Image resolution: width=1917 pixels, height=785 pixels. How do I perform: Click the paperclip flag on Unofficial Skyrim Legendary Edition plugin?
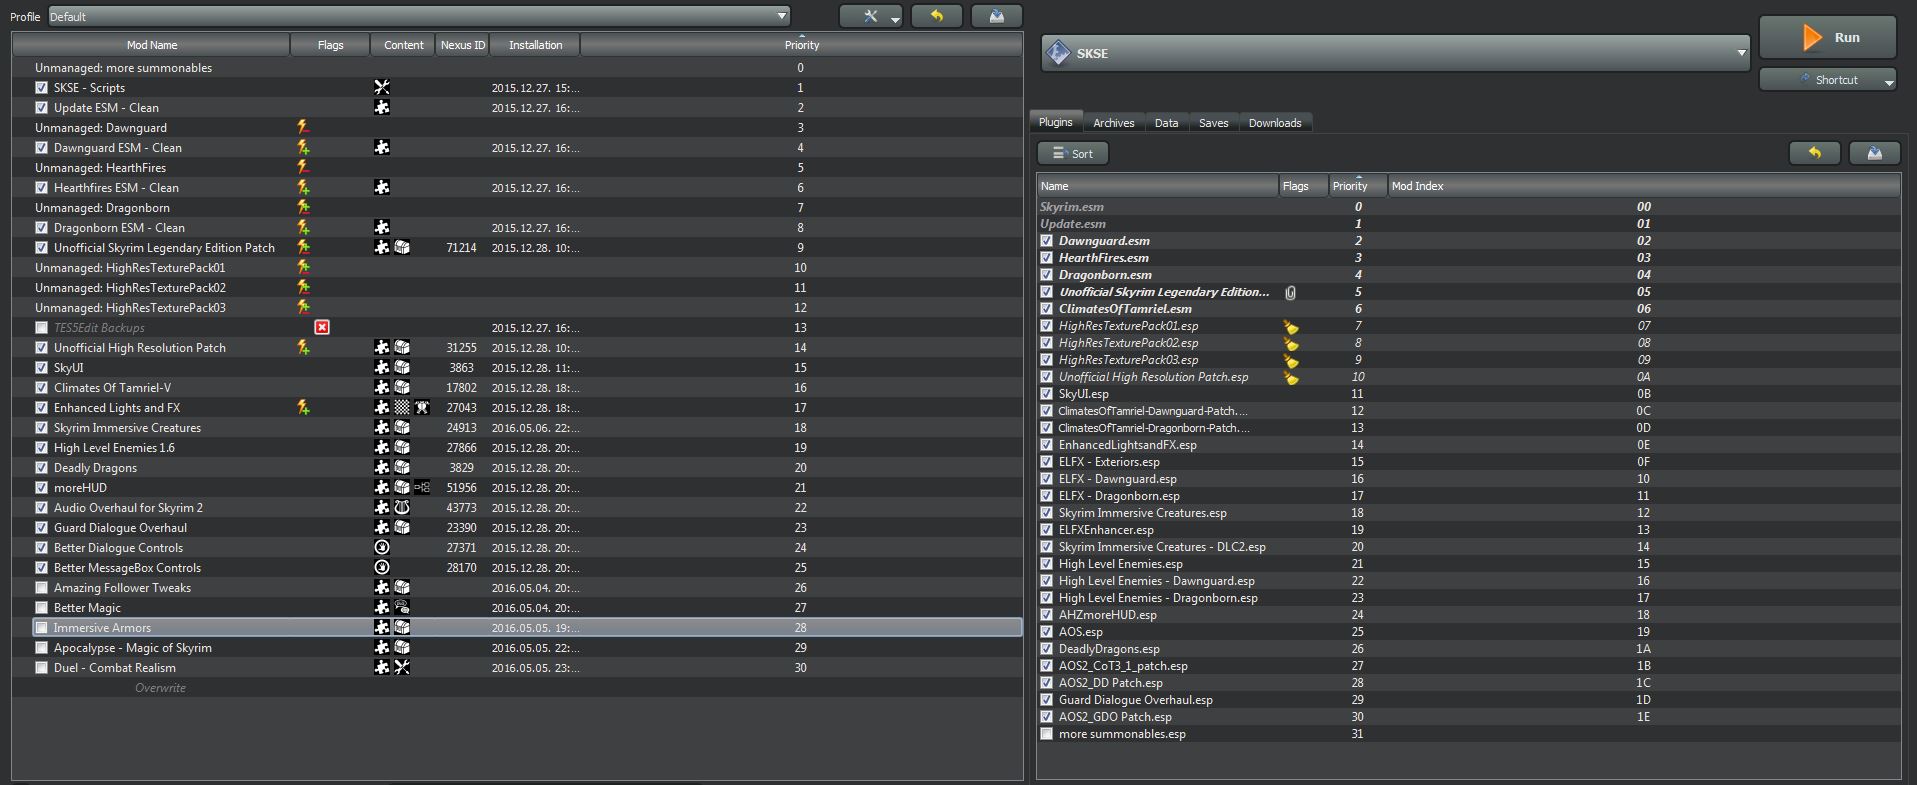1290,292
